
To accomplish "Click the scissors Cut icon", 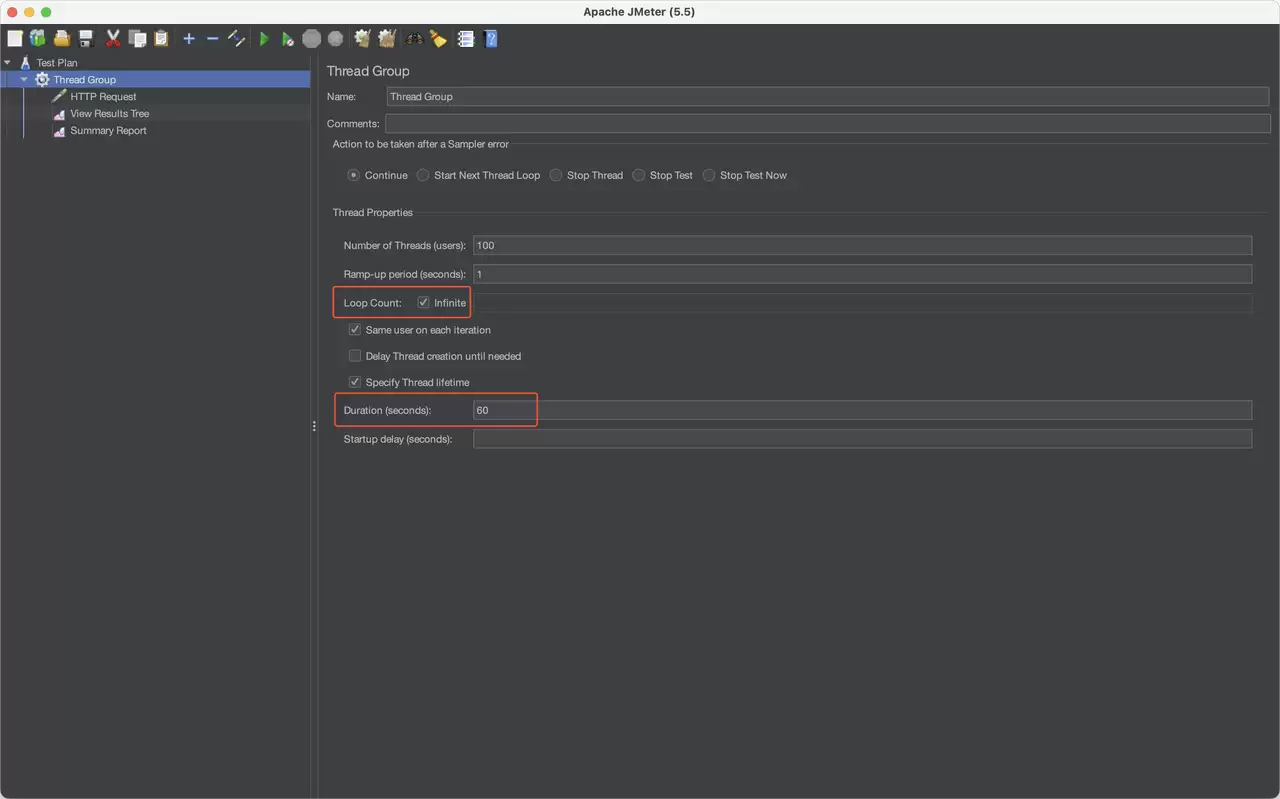I will tap(113, 39).
